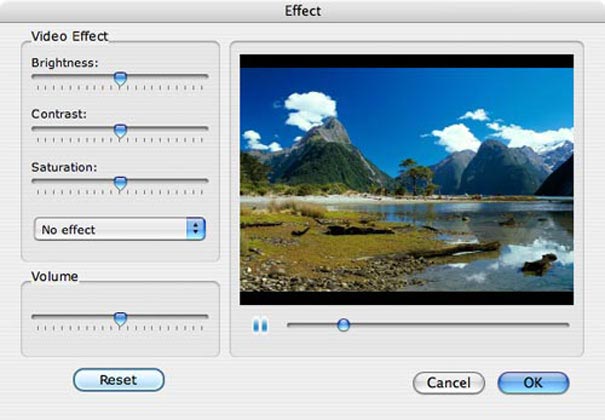This screenshot has height=420, width=605.
Task: Pause the video preview playback
Action: [260, 325]
